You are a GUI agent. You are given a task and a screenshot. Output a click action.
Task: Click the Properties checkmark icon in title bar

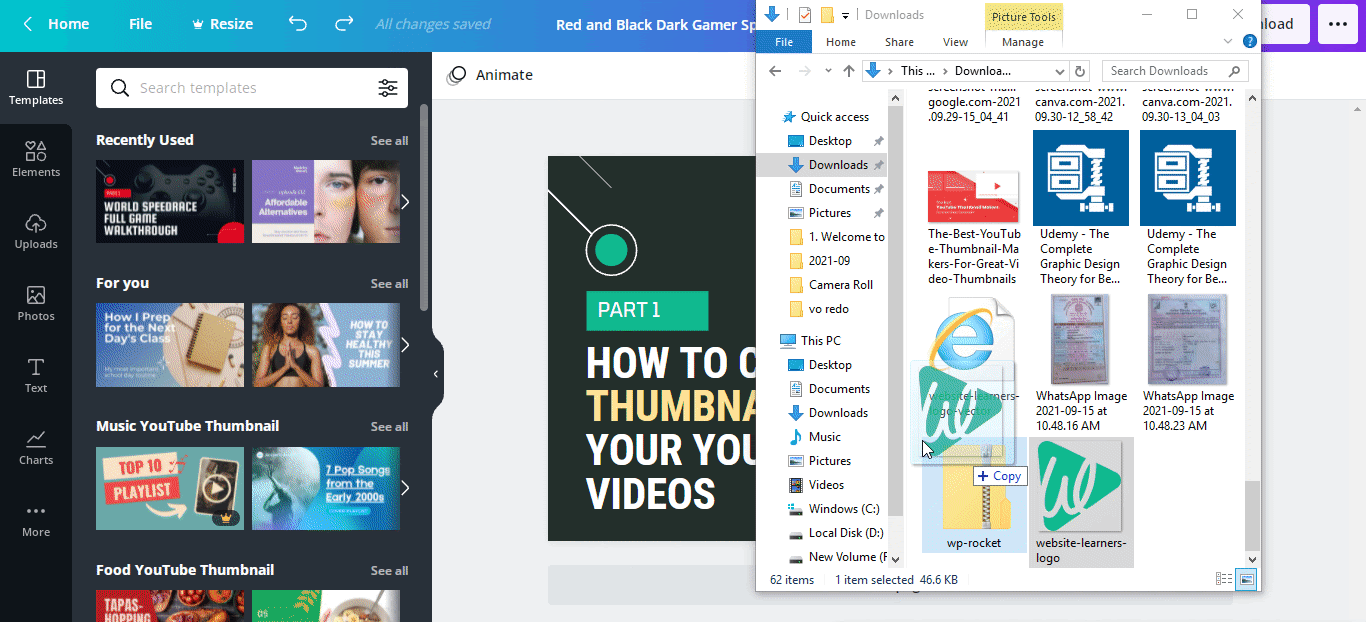pyautogui.click(x=805, y=15)
